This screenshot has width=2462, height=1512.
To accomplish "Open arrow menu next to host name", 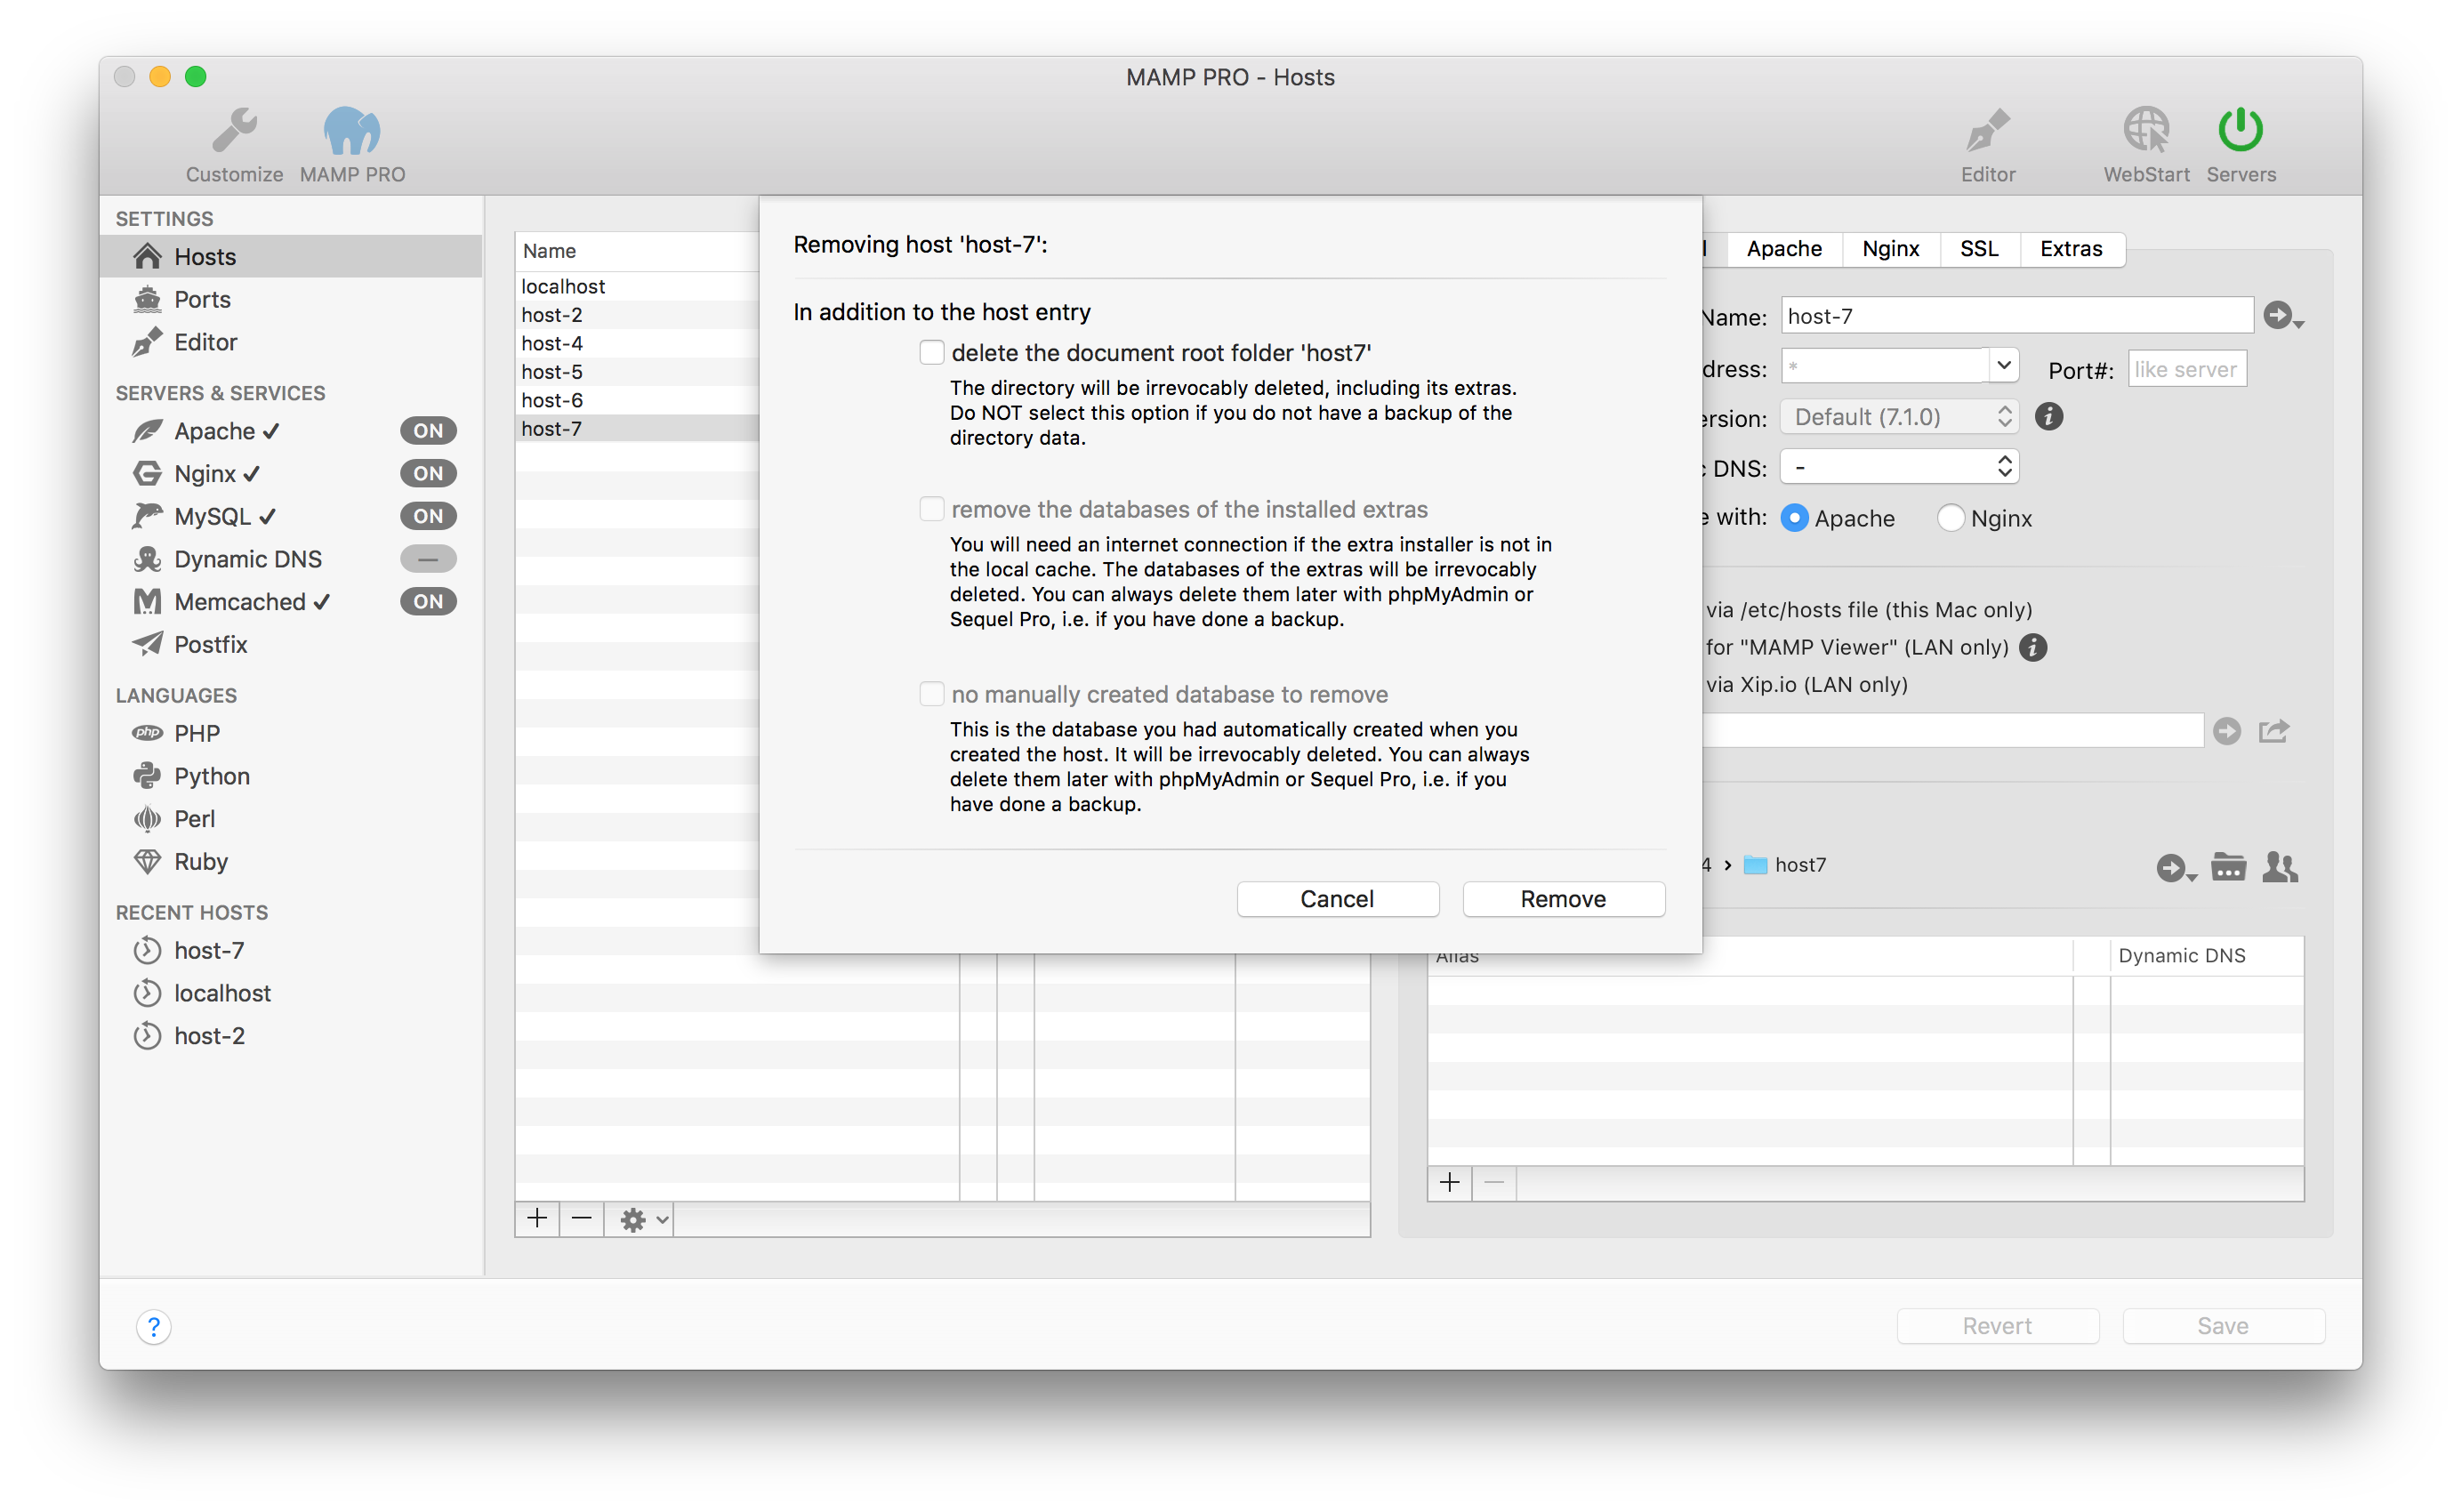I will pyautogui.click(x=2283, y=317).
